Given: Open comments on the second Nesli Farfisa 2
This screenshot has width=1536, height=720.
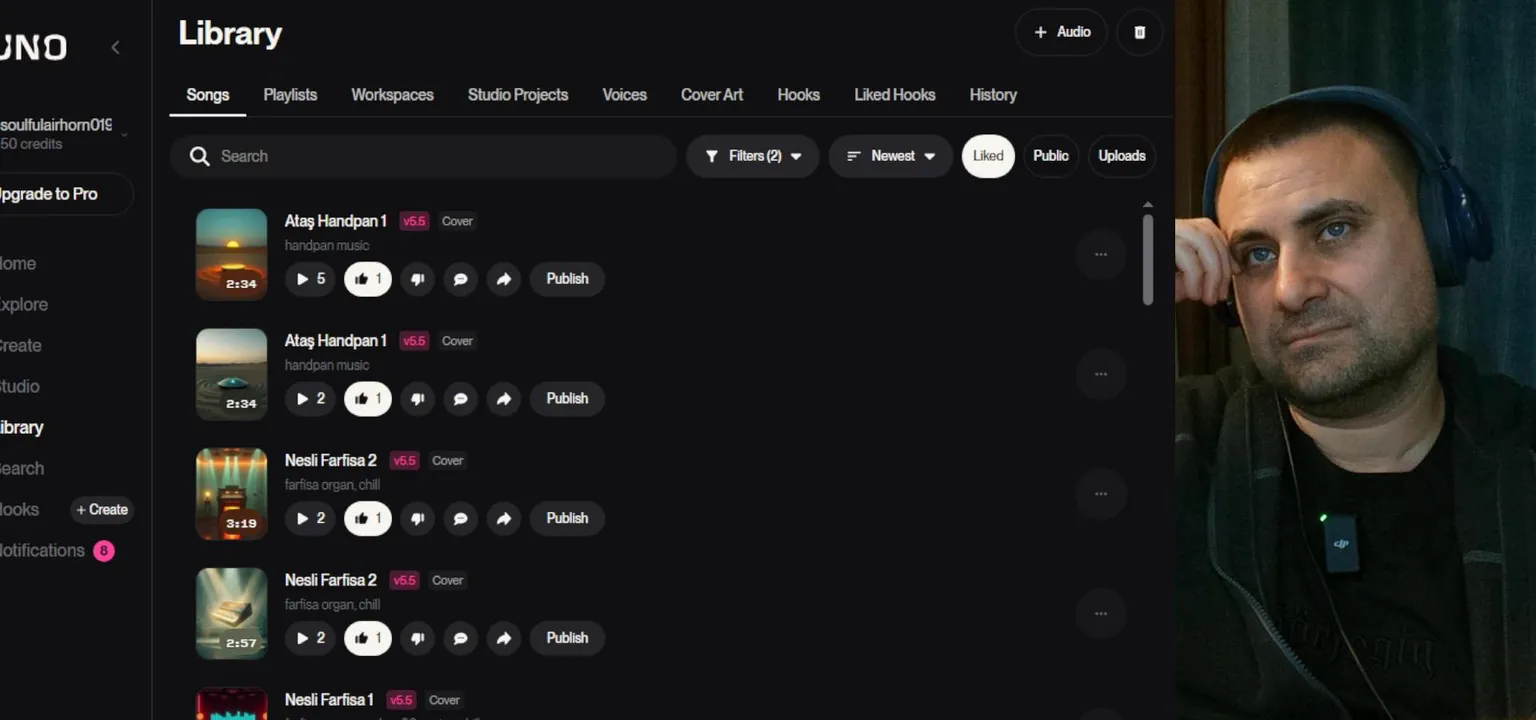Looking at the screenshot, I should 460,638.
